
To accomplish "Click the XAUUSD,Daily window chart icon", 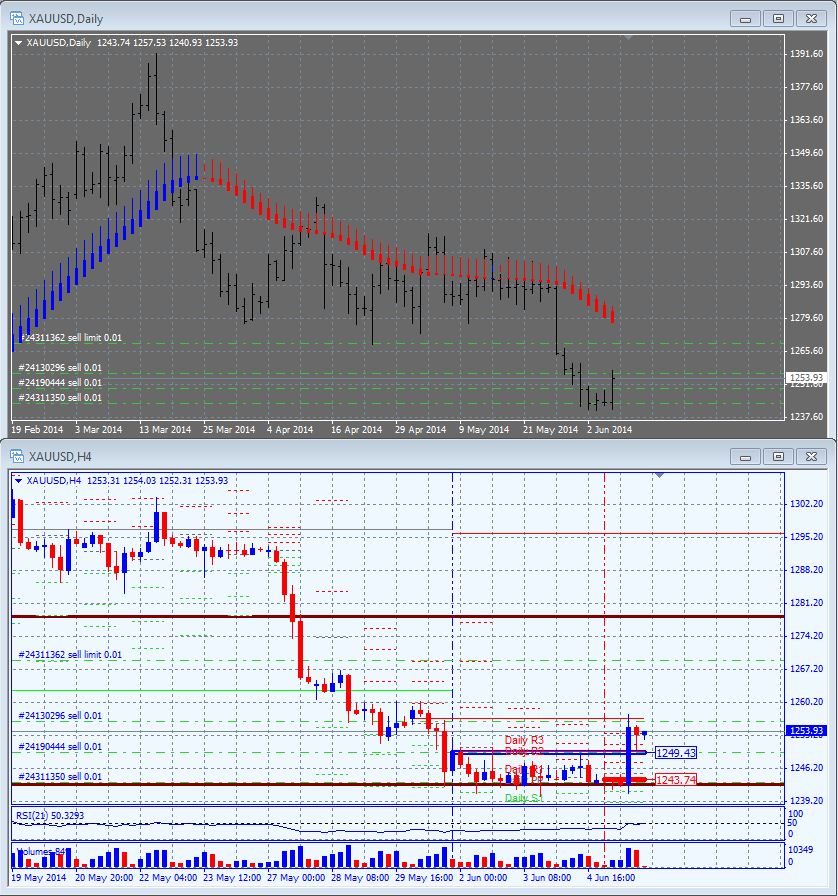I will click(17, 18).
